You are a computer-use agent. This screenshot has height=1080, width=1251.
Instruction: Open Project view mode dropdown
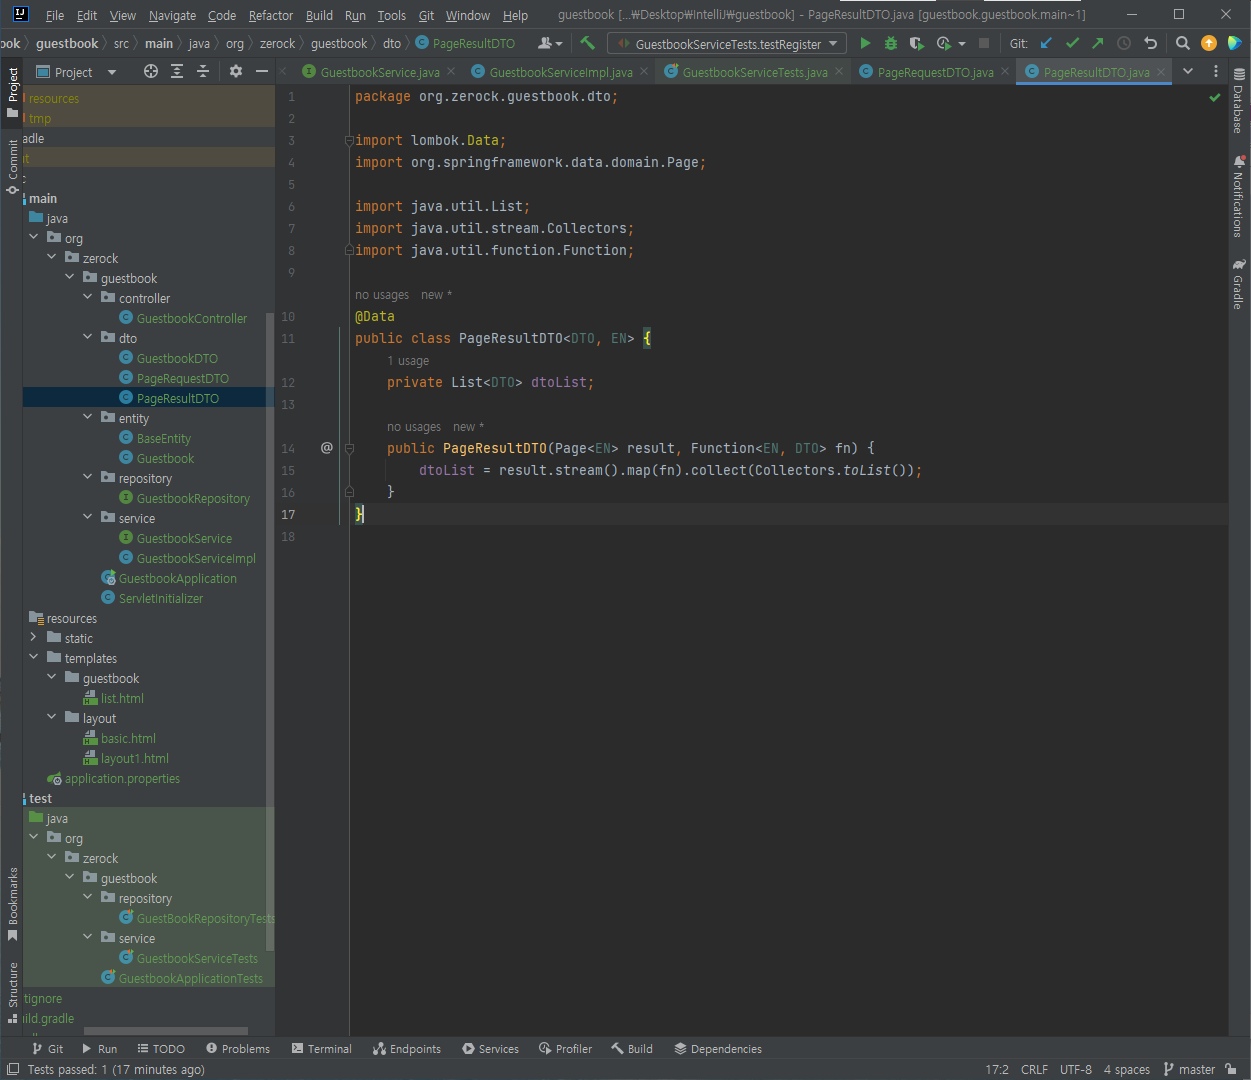pos(77,72)
